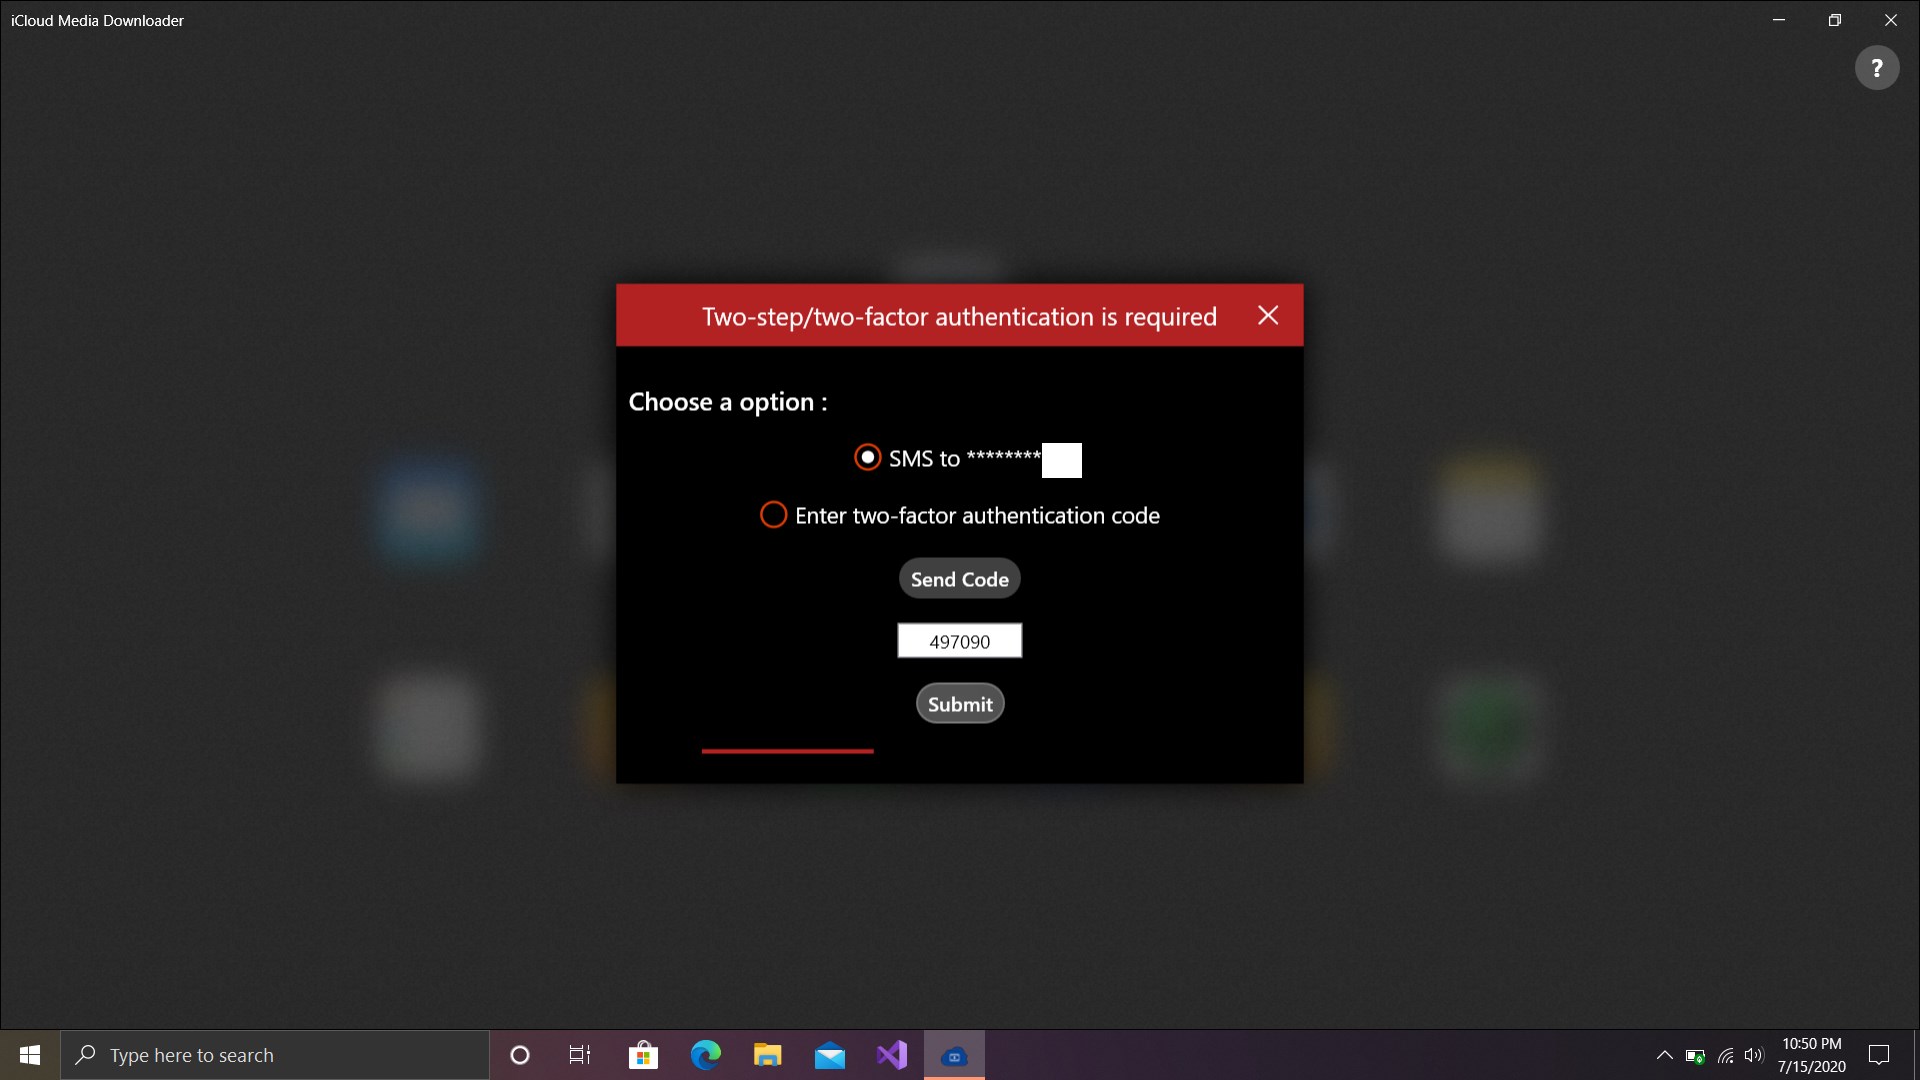
Task: Open the volume control in tray
Action: click(1754, 1055)
